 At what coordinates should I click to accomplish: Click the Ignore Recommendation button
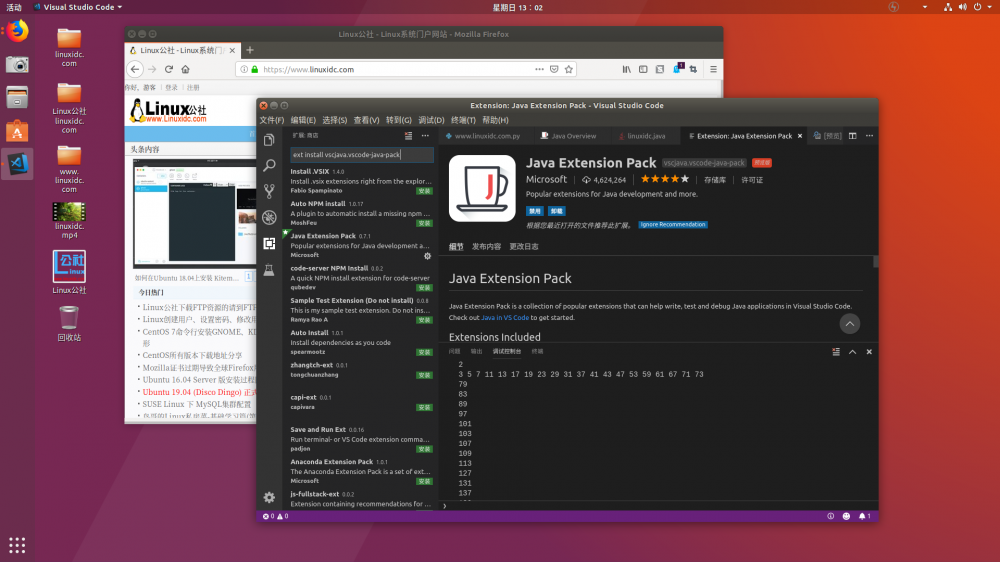pyautogui.click(x=673, y=225)
